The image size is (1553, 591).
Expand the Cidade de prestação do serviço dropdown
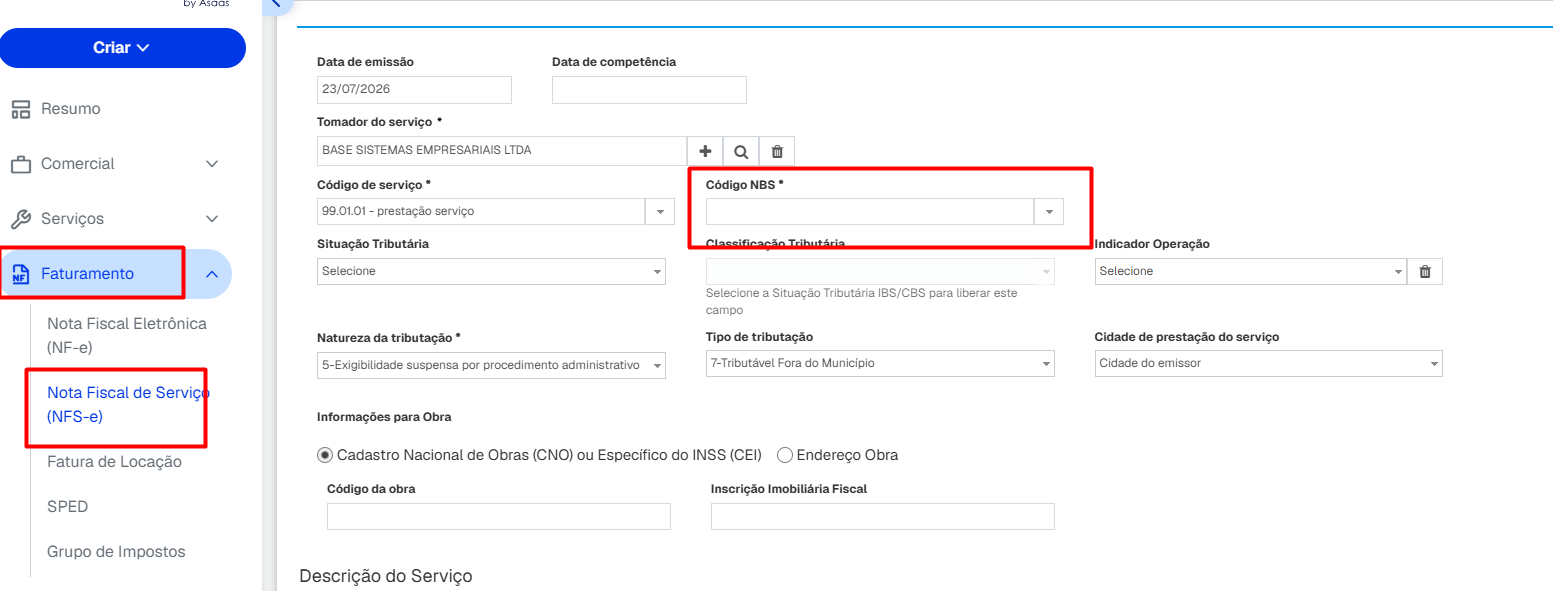[1268, 363]
